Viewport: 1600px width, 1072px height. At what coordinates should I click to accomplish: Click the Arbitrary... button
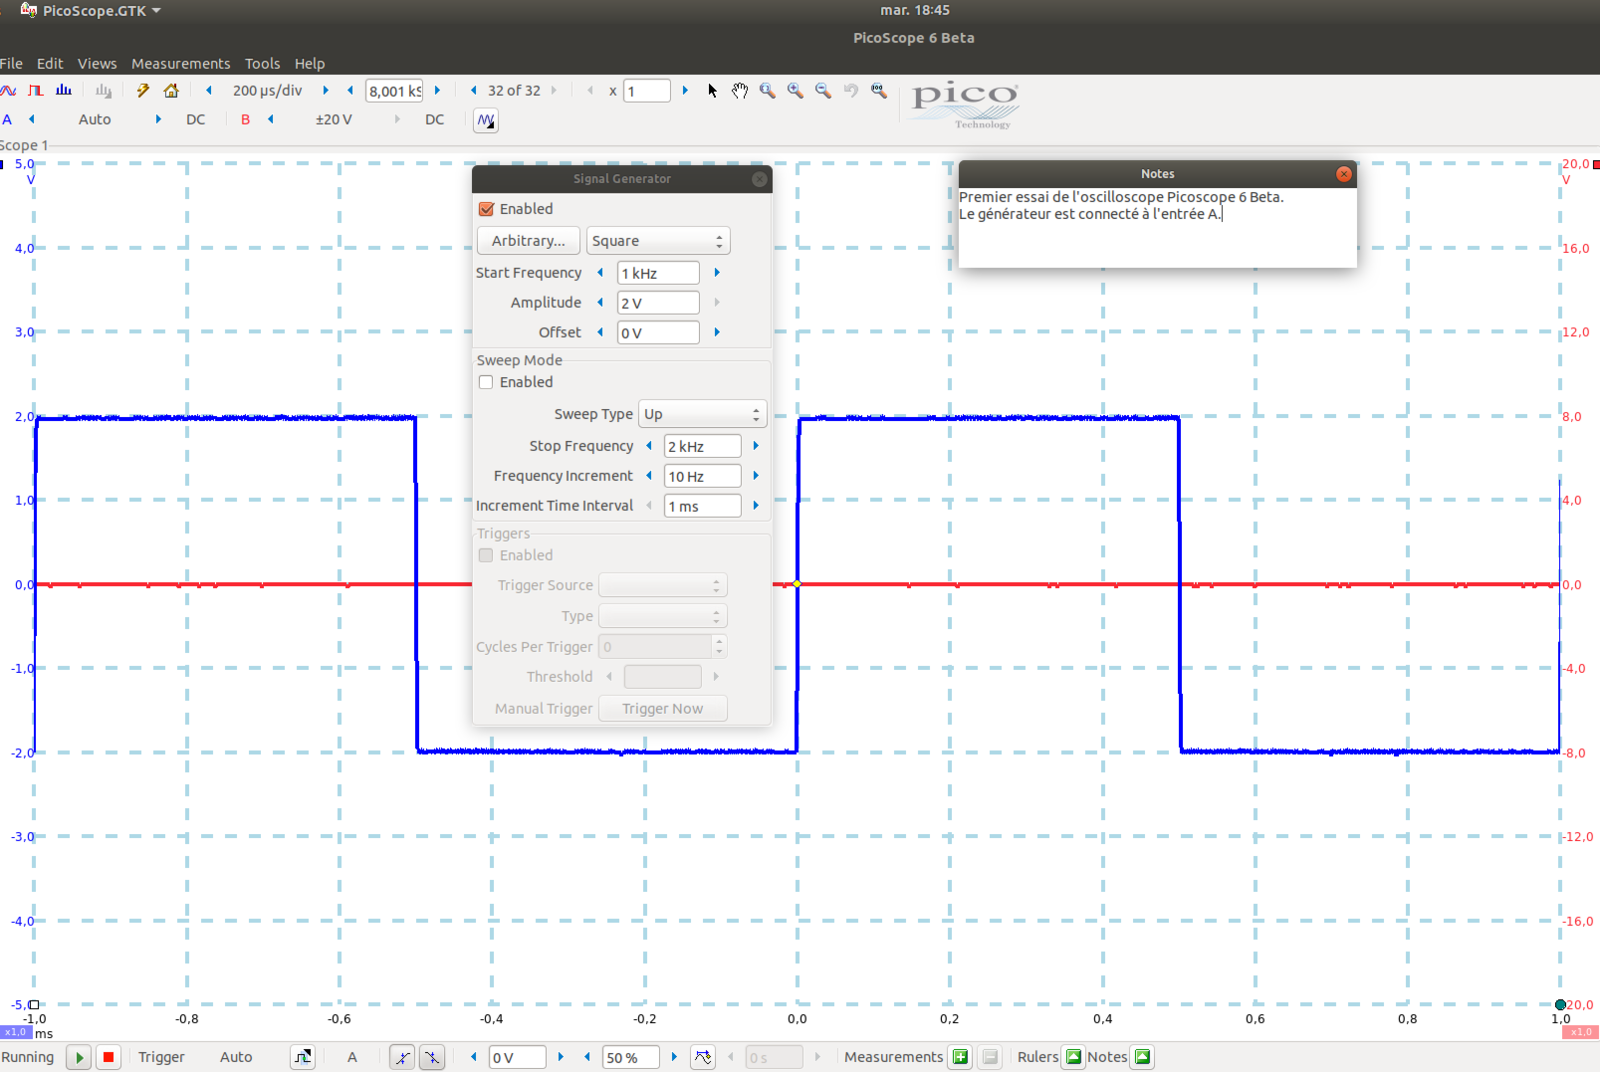coord(528,241)
